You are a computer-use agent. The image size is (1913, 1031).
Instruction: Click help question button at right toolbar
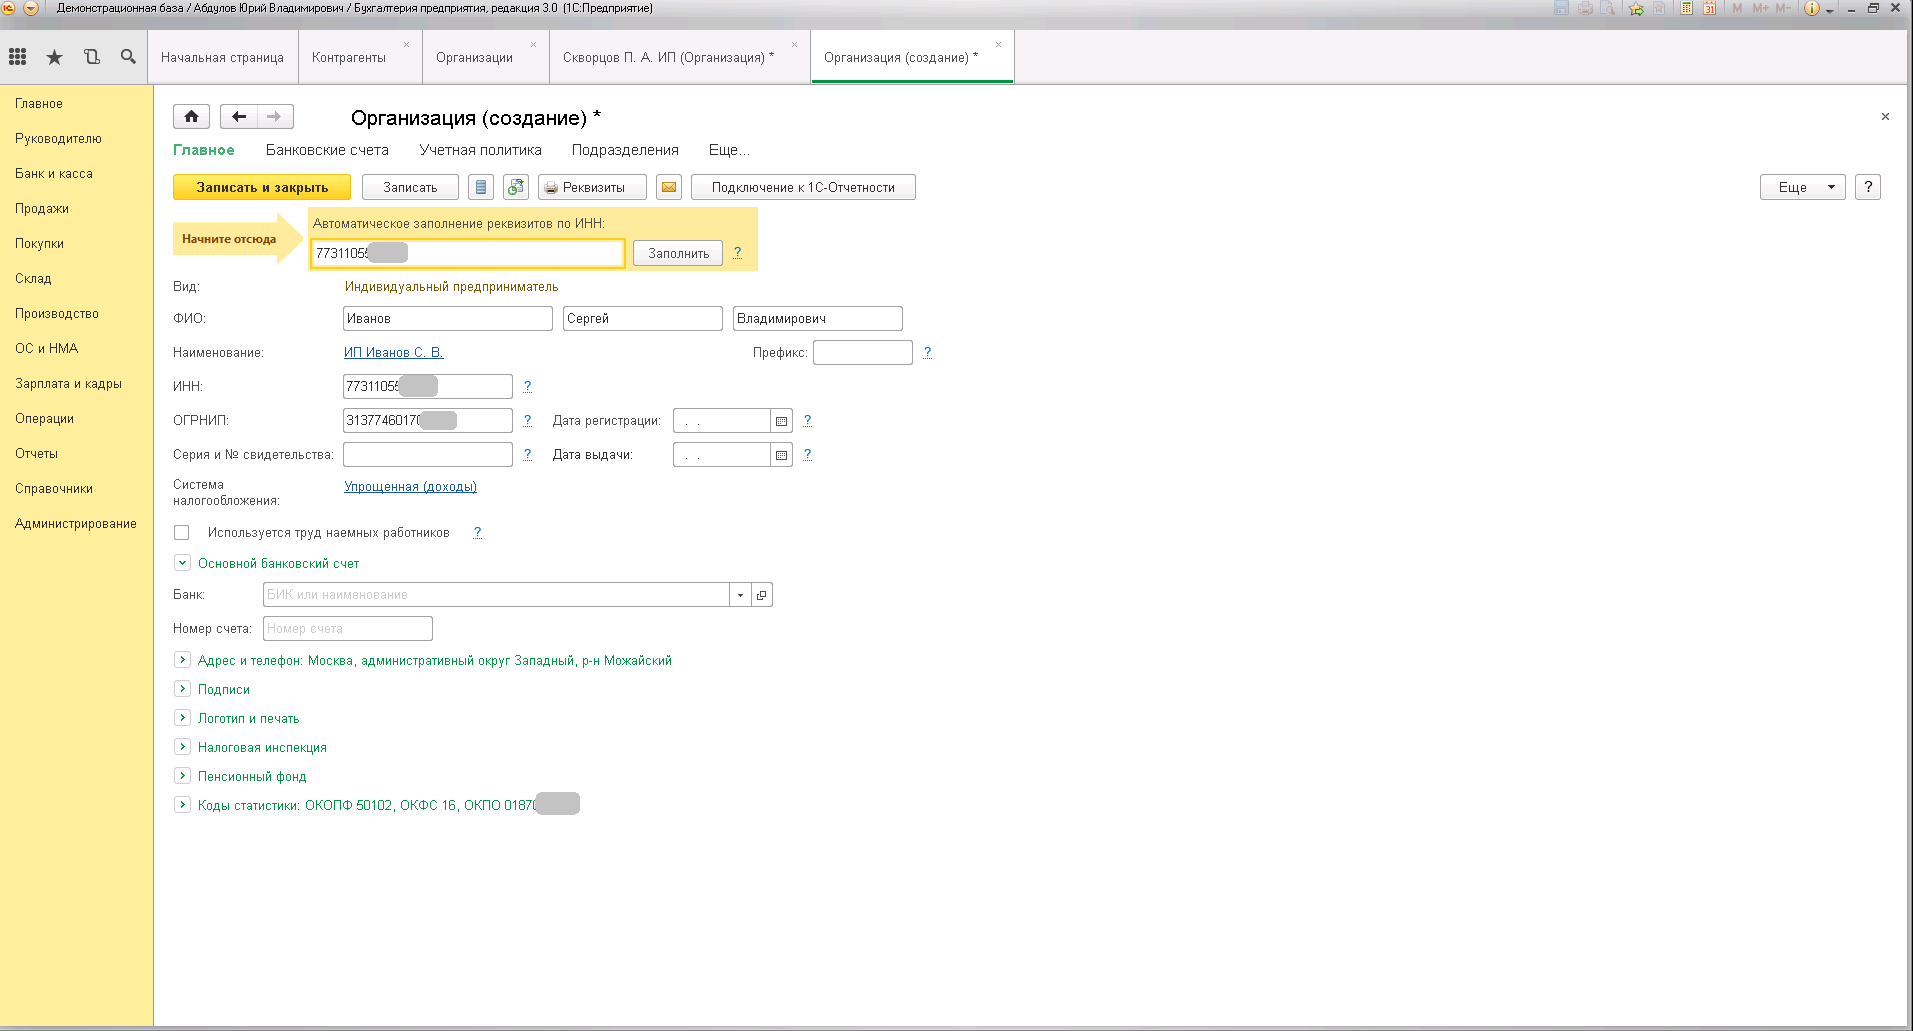click(x=1868, y=187)
